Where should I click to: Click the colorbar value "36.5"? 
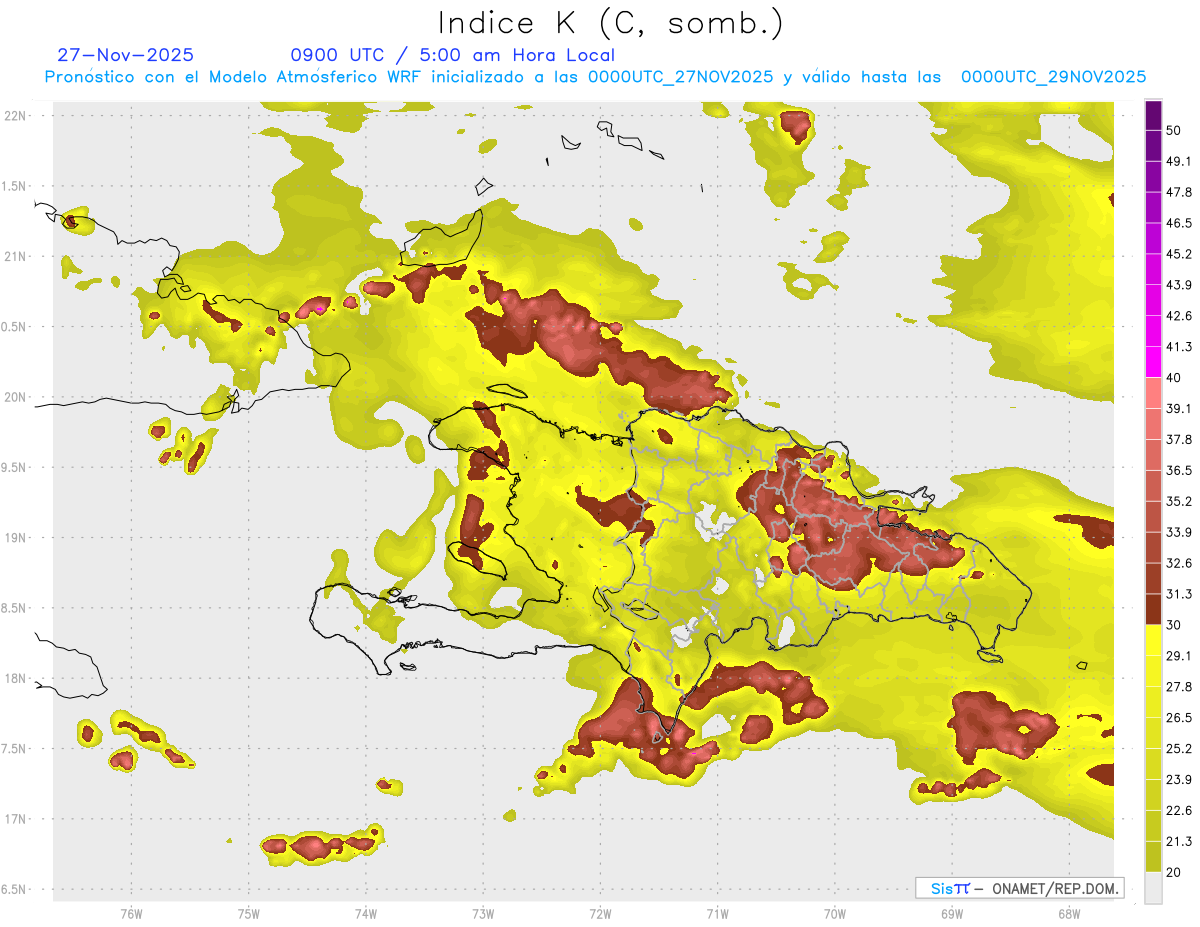pos(1179,471)
